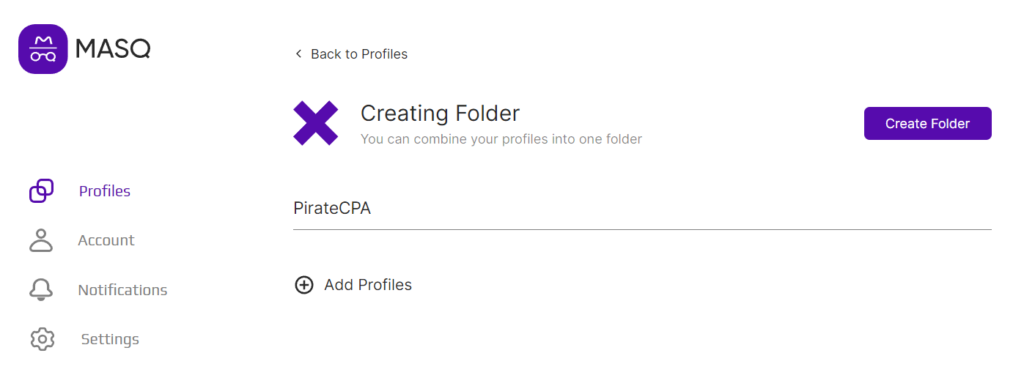Click the overlapping squares Profiles icon
This screenshot has width=1024, height=375.
[41, 191]
